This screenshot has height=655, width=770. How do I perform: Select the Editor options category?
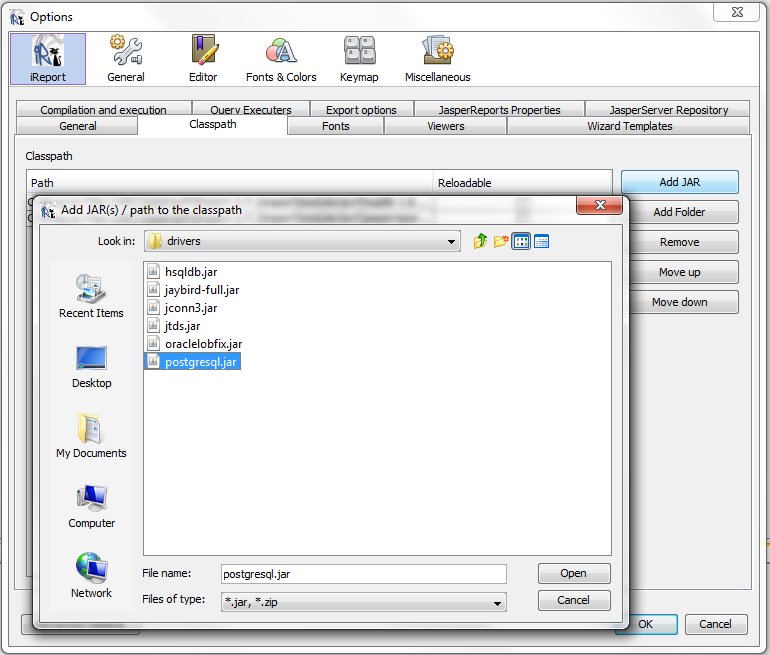[x=203, y=59]
